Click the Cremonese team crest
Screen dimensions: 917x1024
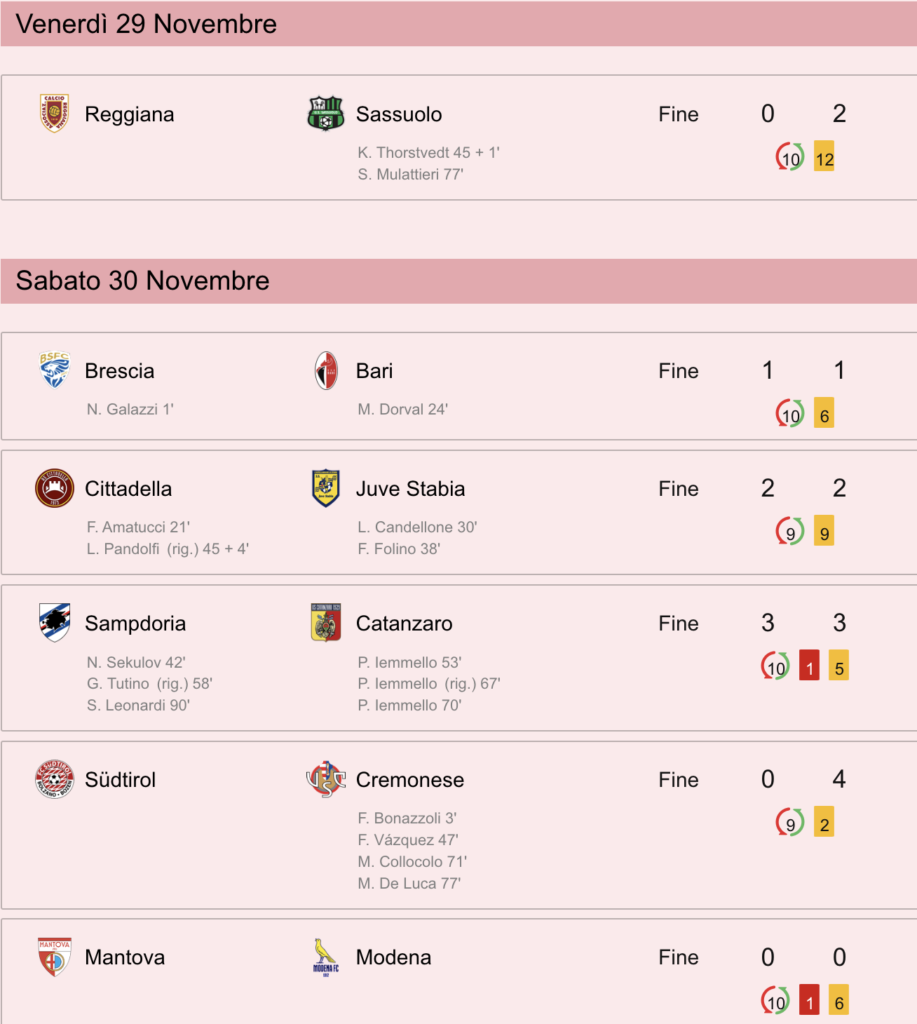[325, 779]
